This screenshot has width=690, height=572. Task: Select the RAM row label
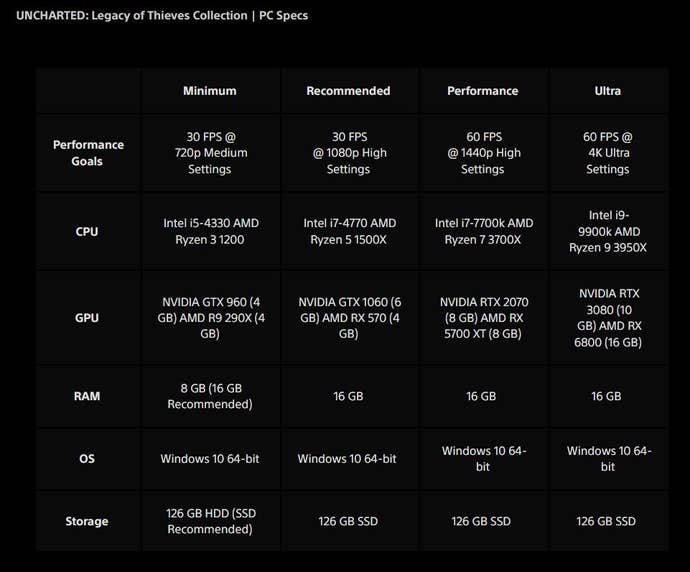pos(87,396)
